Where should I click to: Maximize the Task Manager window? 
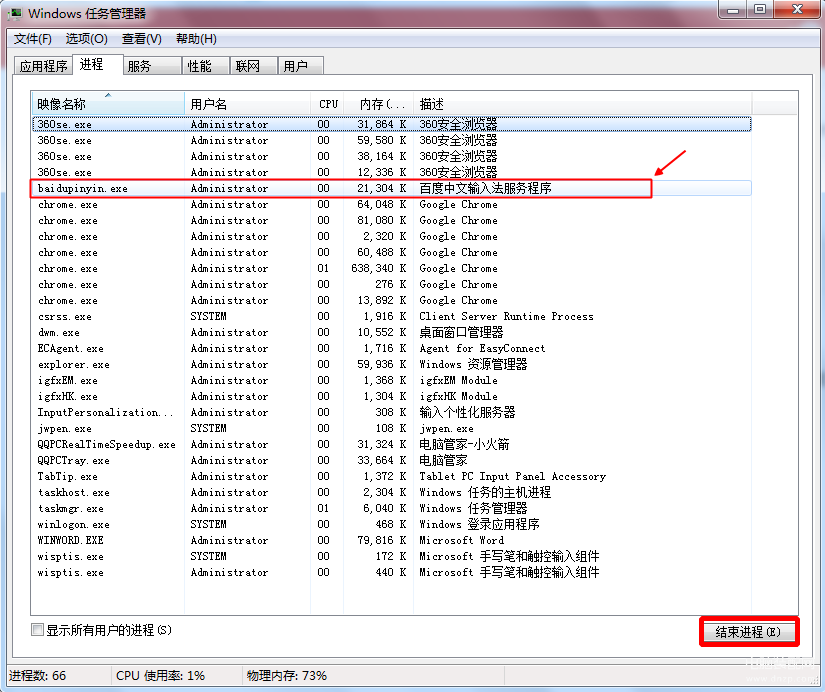tap(760, 9)
